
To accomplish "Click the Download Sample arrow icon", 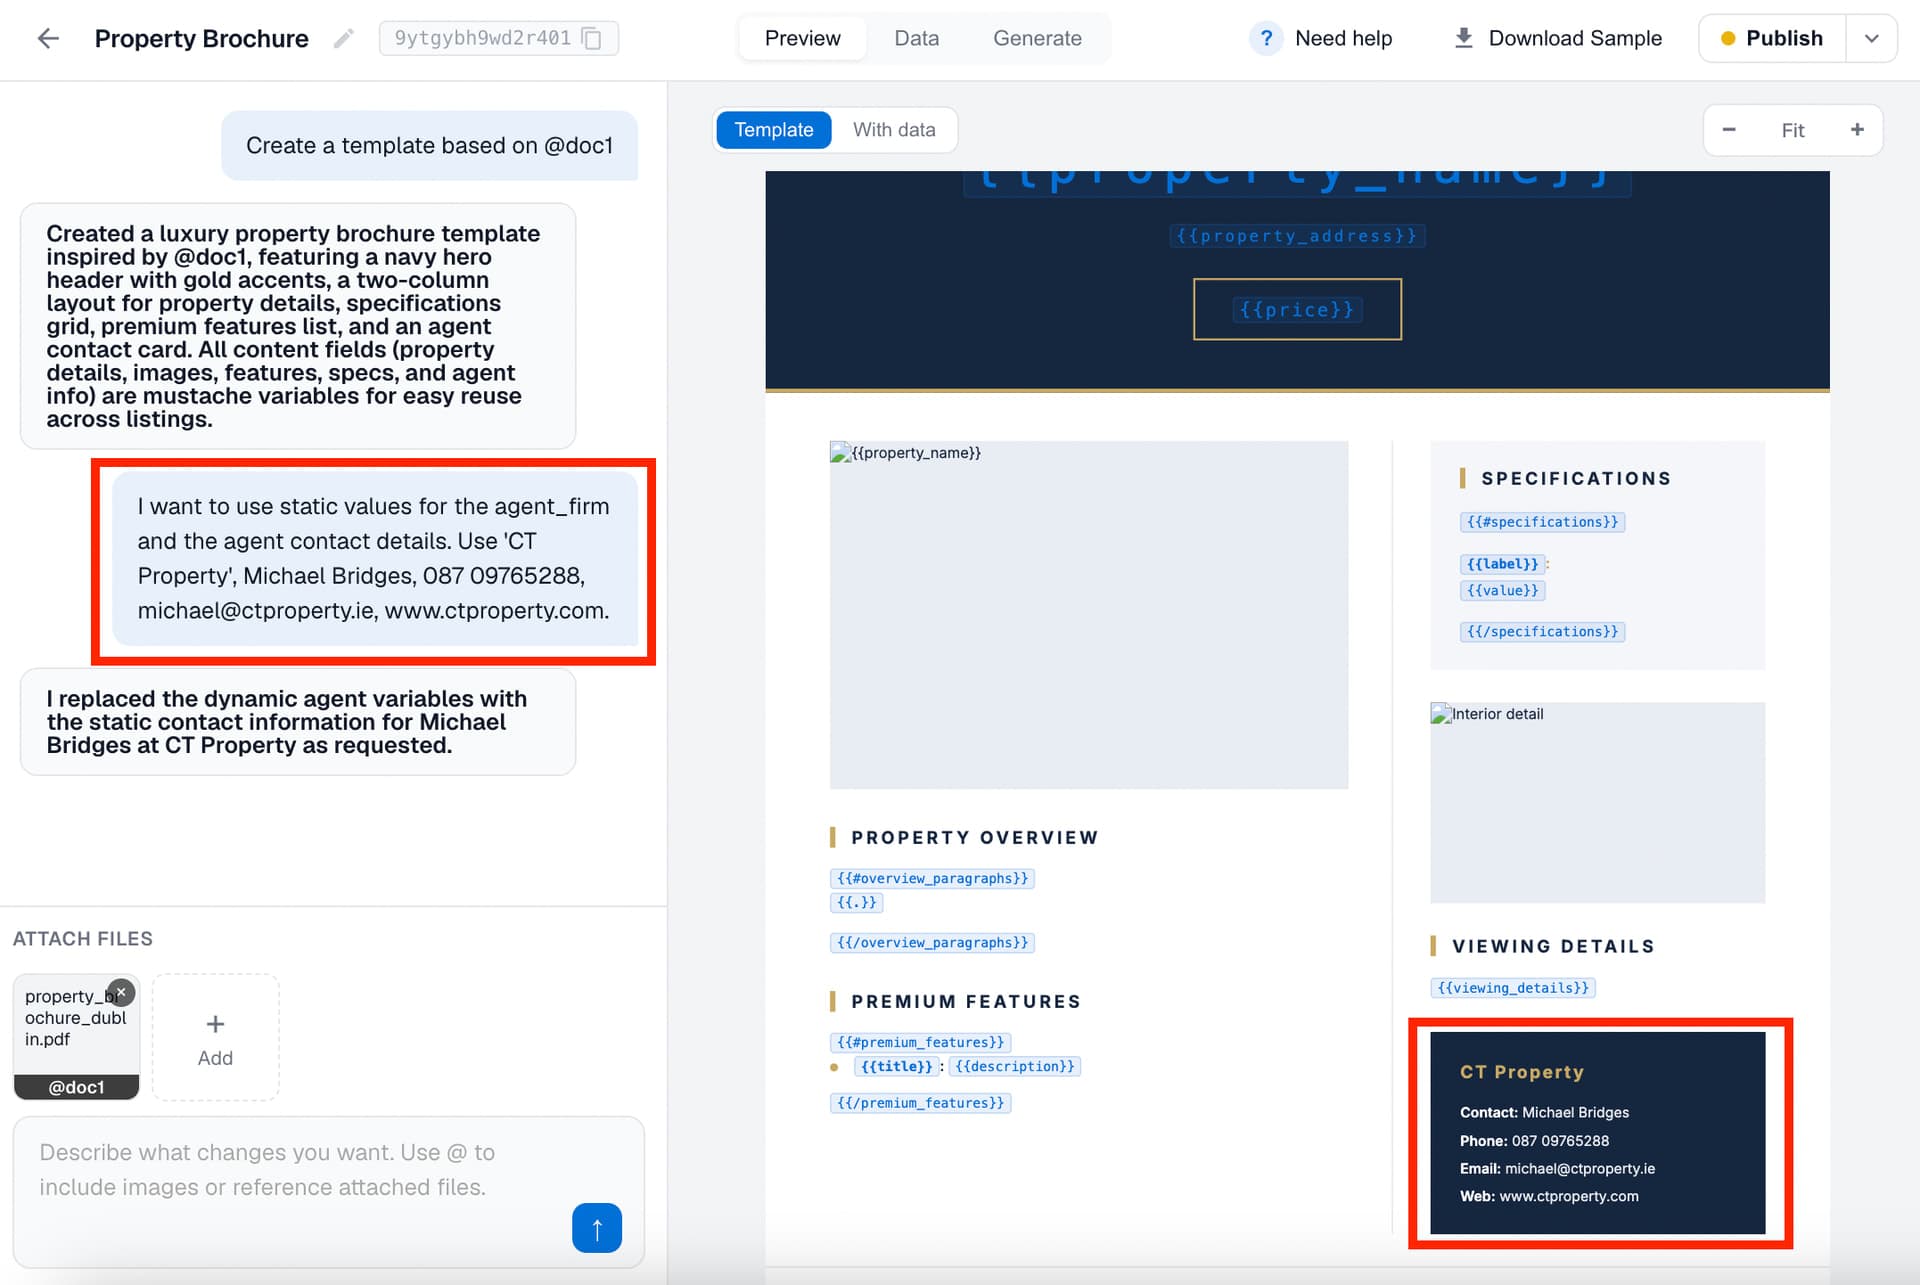I will (1463, 38).
